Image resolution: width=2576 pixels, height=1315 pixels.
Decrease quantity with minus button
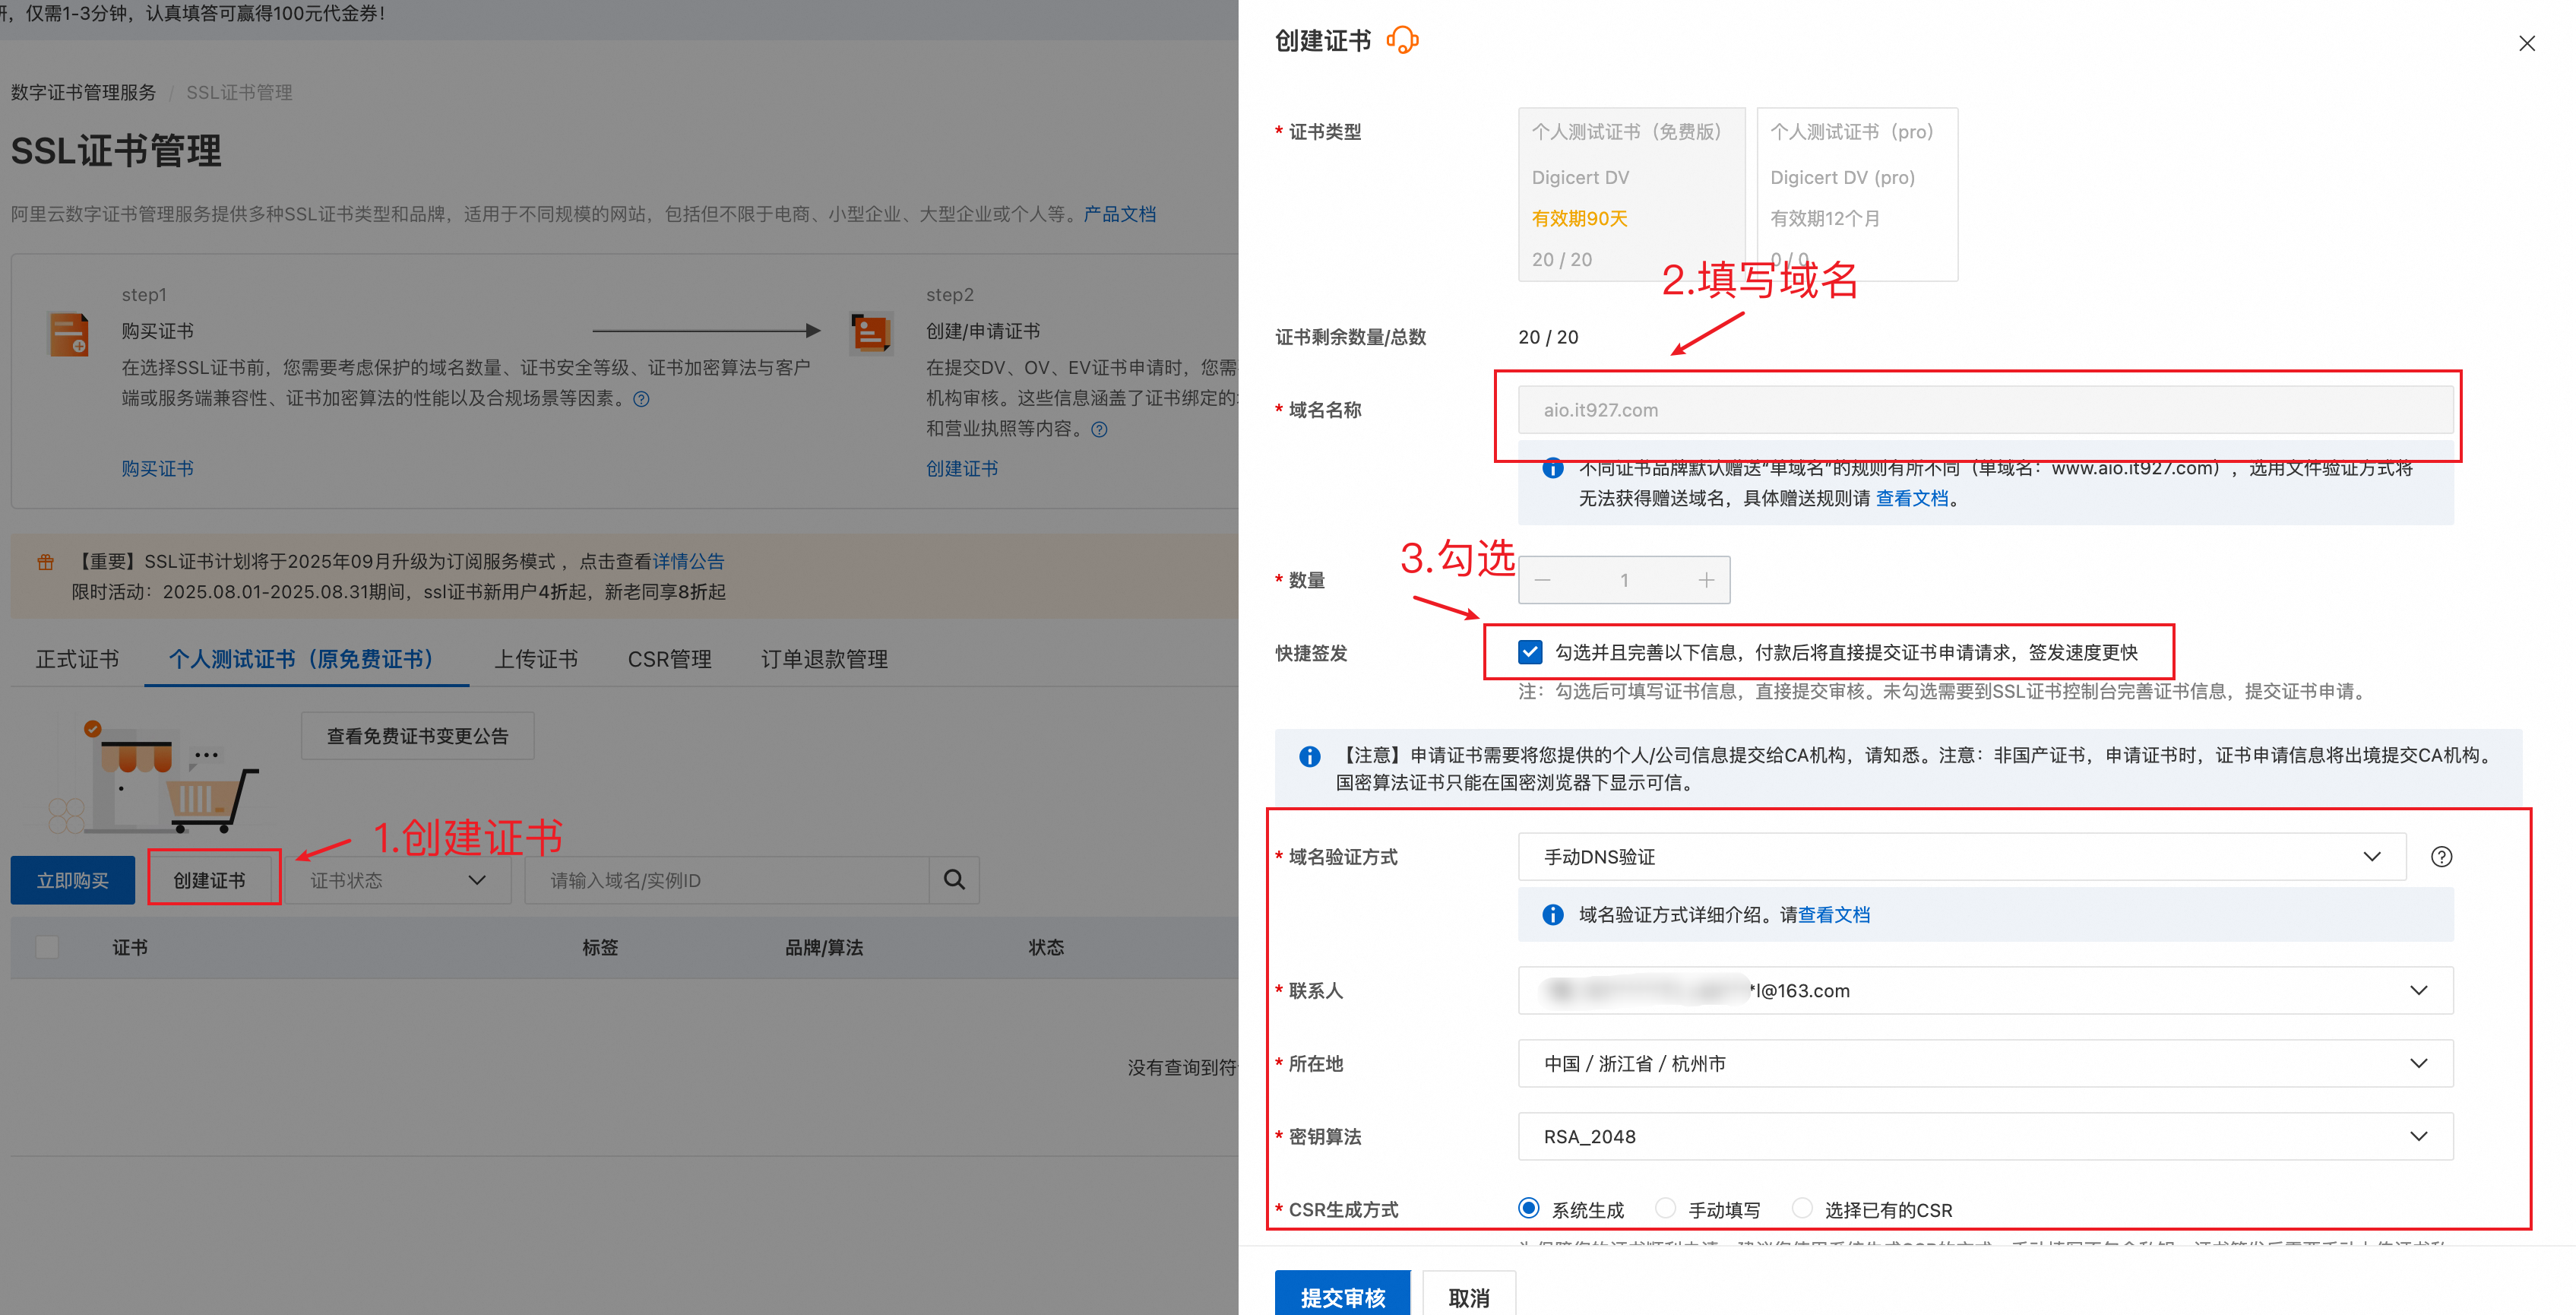(x=1542, y=580)
